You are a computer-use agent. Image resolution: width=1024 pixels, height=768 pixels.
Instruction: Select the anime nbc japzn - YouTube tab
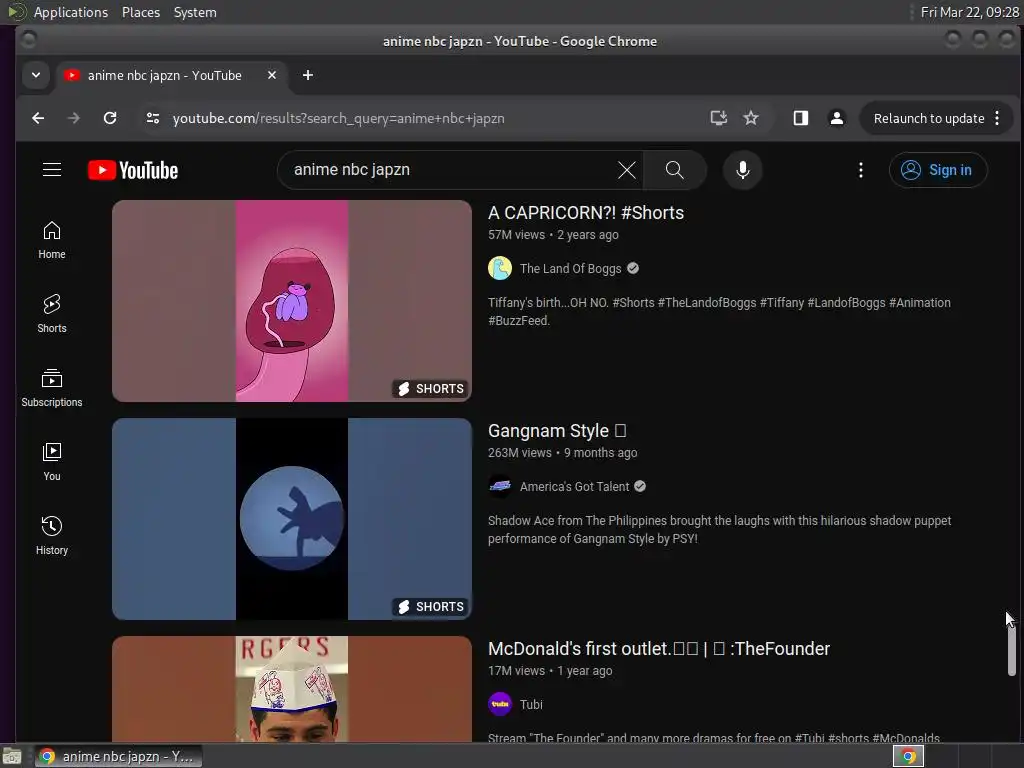tap(171, 75)
